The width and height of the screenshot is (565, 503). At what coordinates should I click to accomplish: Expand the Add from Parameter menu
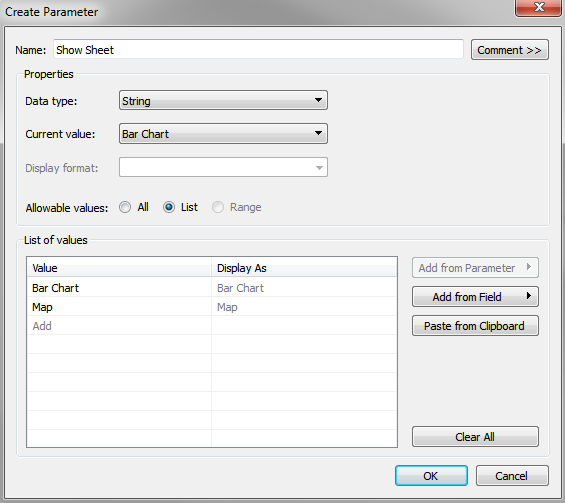coord(475,268)
